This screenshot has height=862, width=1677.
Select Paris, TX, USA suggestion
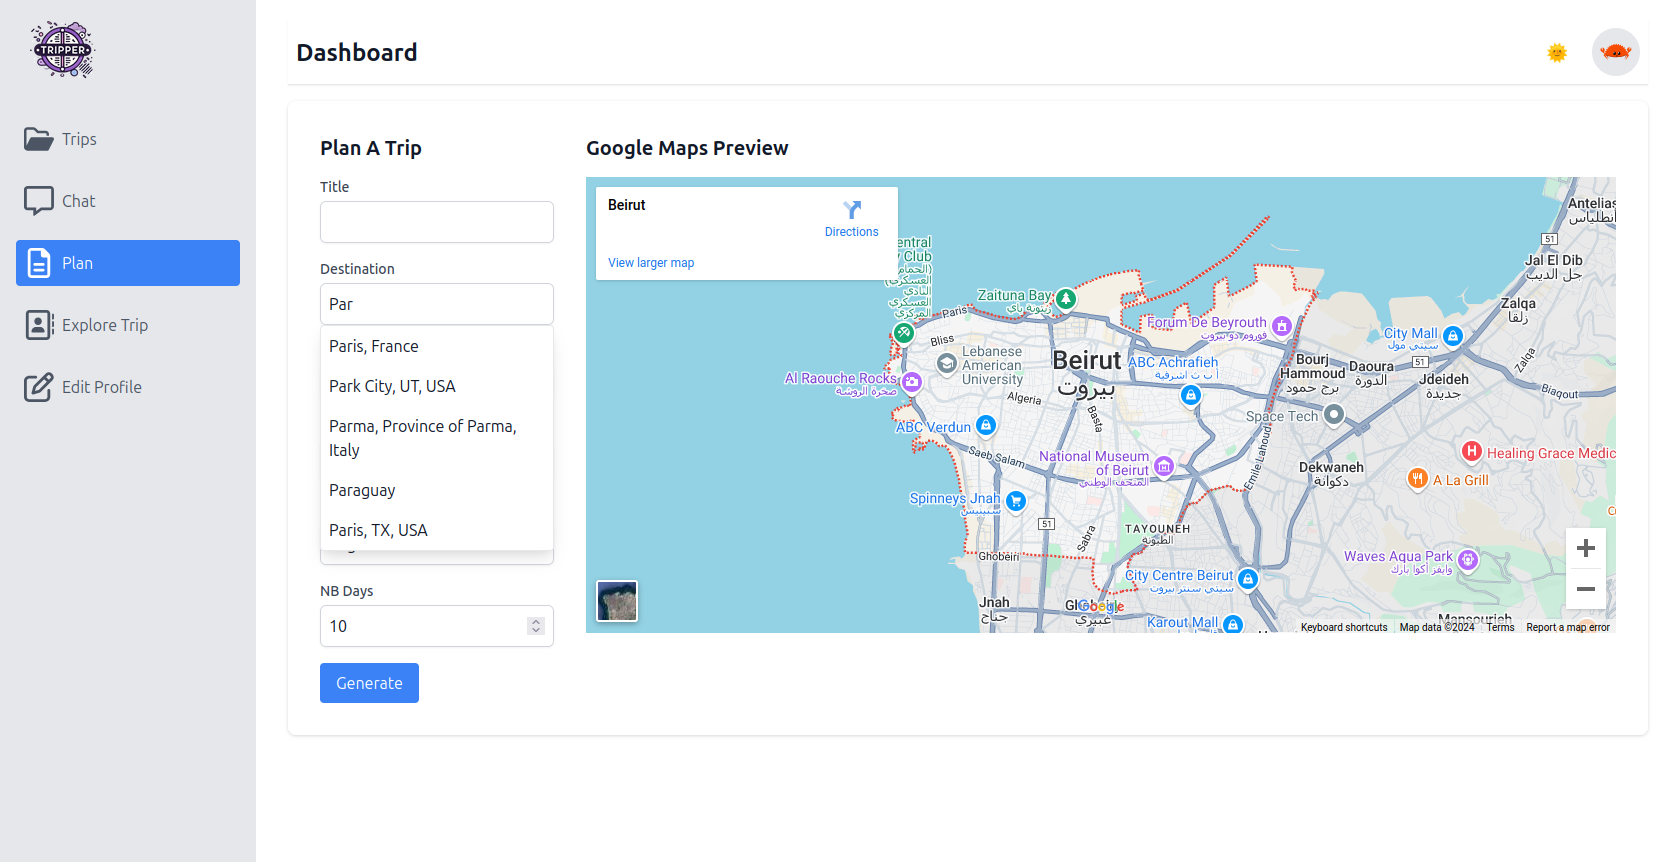(x=437, y=530)
